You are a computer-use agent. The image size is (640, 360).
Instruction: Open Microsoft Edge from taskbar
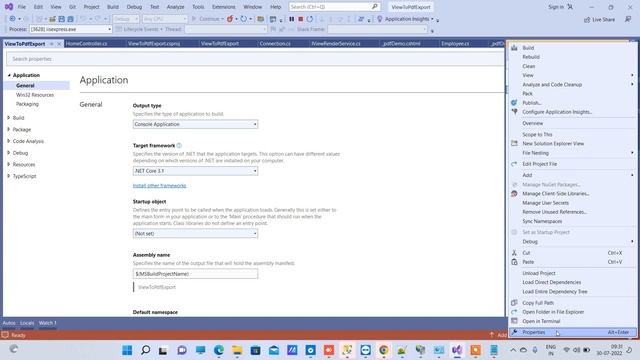click(x=219, y=350)
